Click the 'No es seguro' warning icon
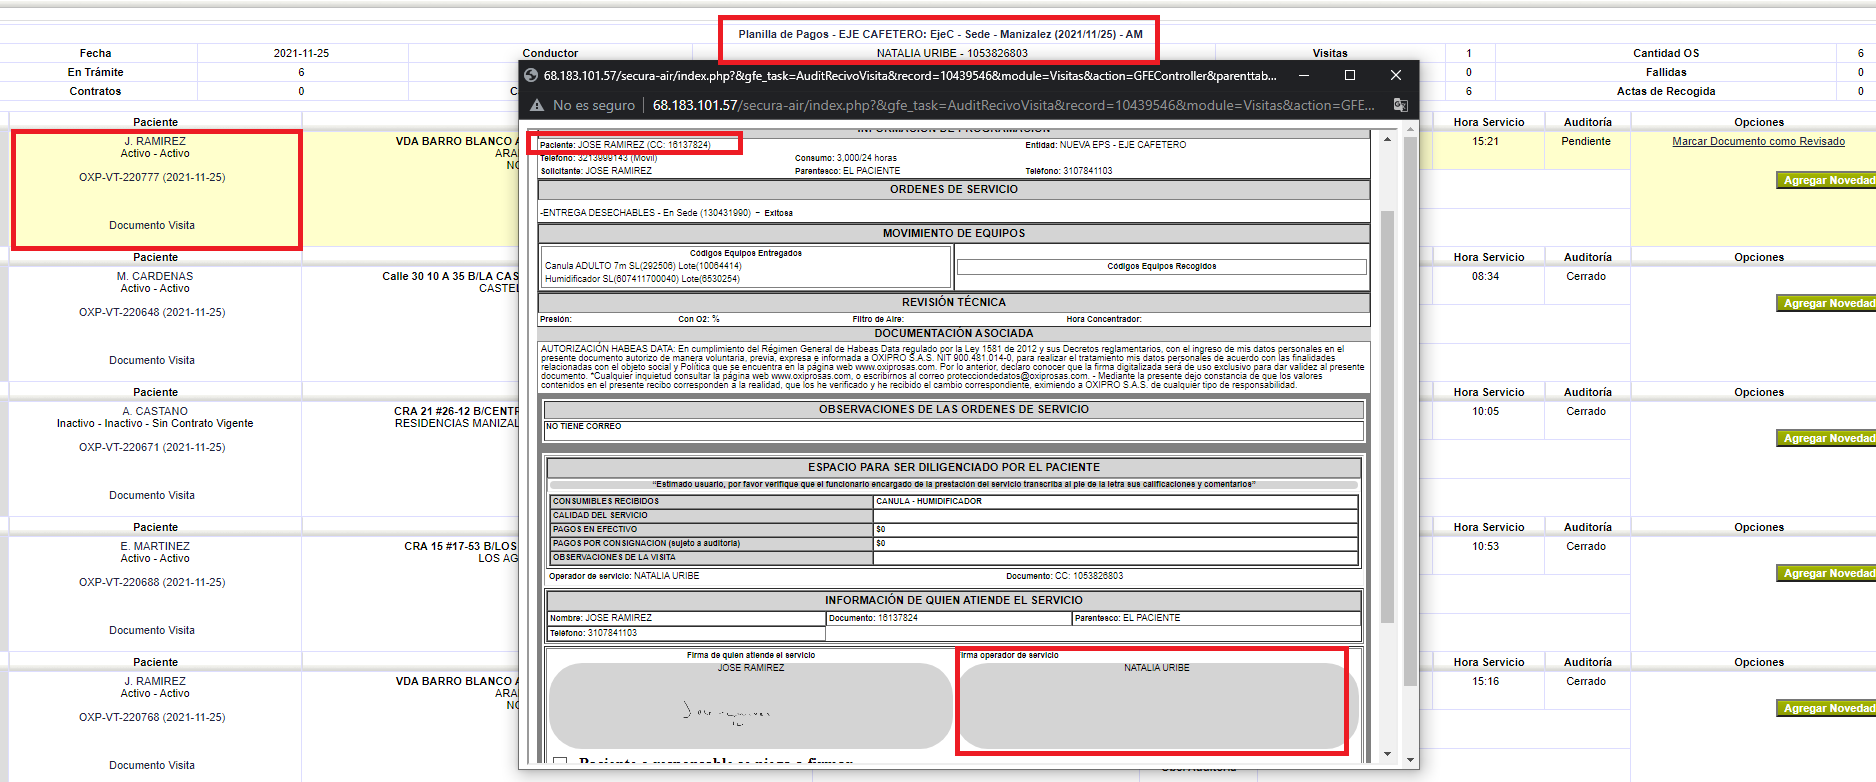The width and height of the screenshot is (1876, 782). click(x=537, y=105)
